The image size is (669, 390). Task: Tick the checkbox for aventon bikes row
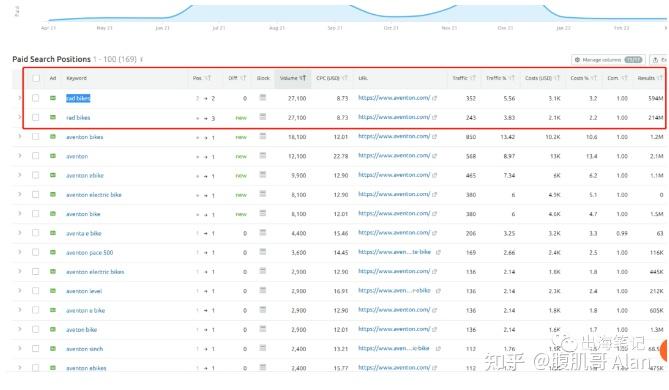36,137
